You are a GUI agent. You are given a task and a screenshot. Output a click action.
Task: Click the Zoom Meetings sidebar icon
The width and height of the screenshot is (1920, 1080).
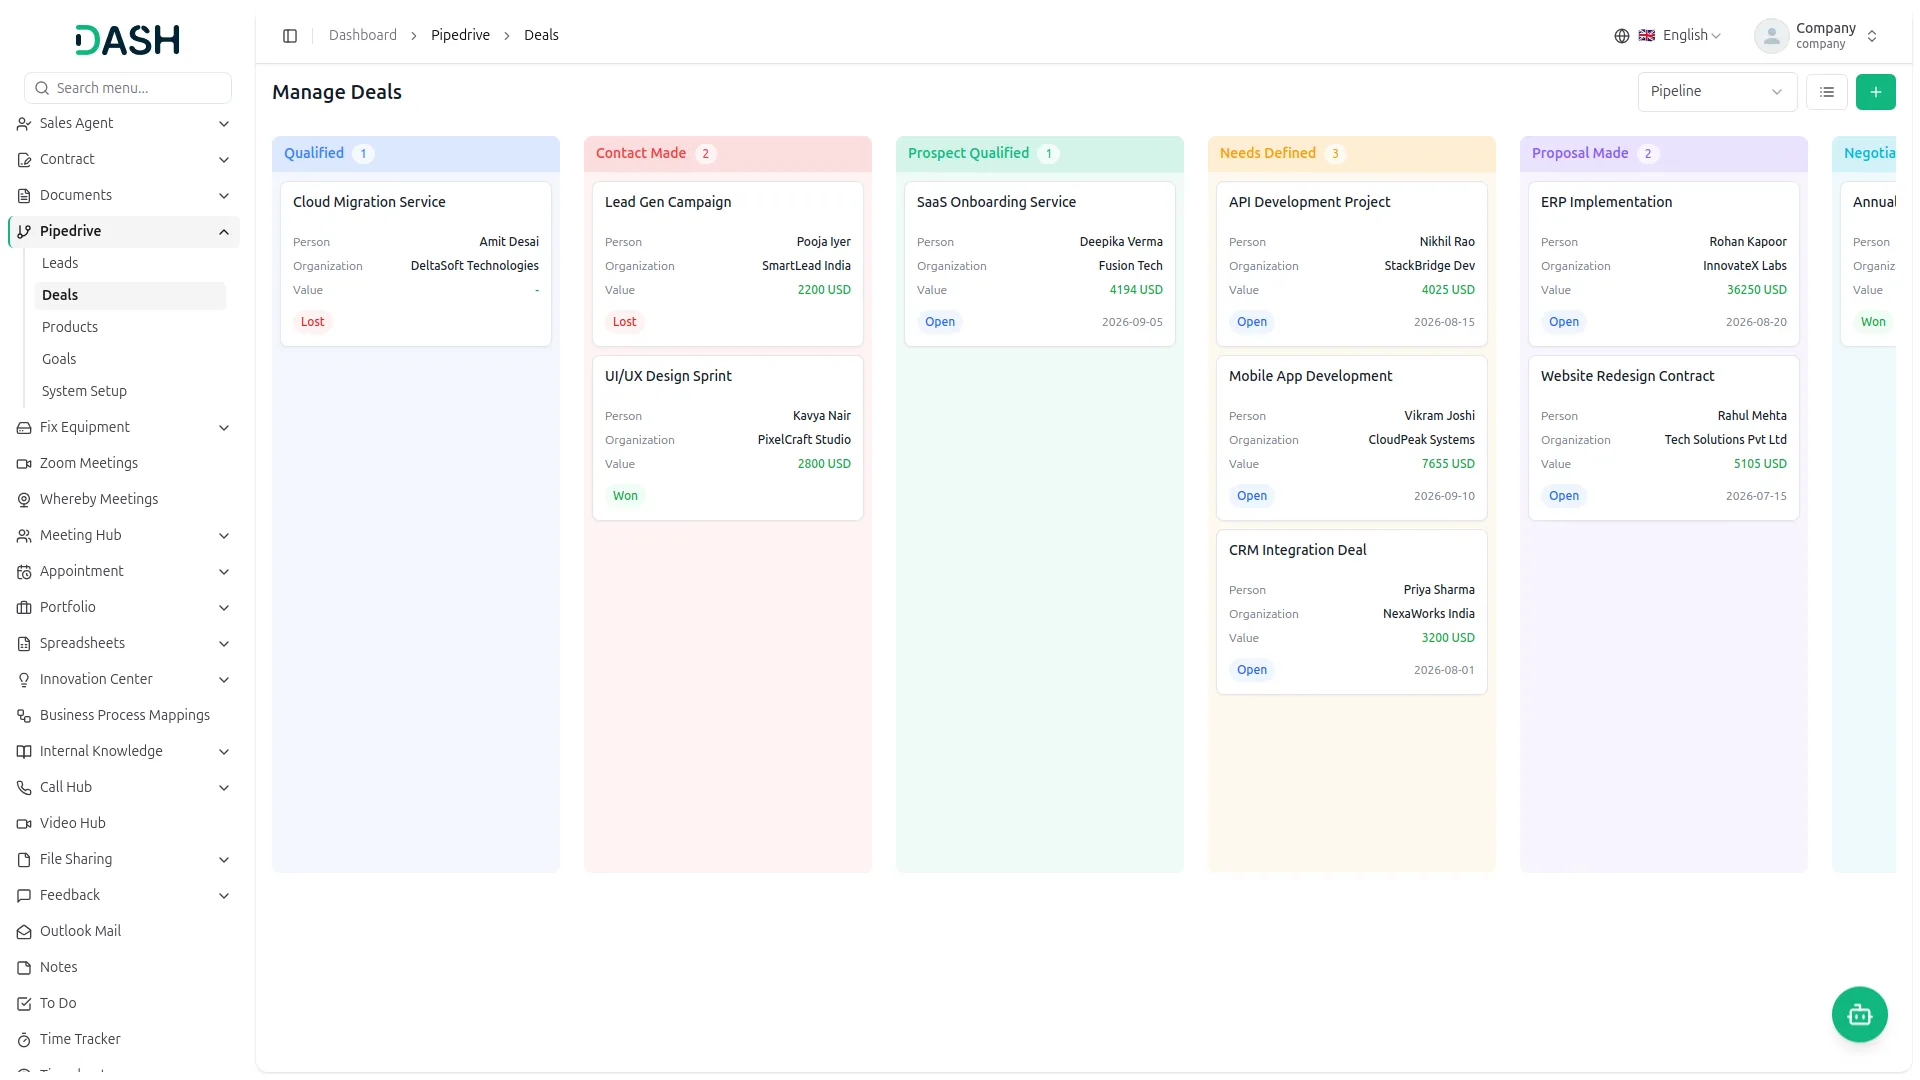coord(24,464)
